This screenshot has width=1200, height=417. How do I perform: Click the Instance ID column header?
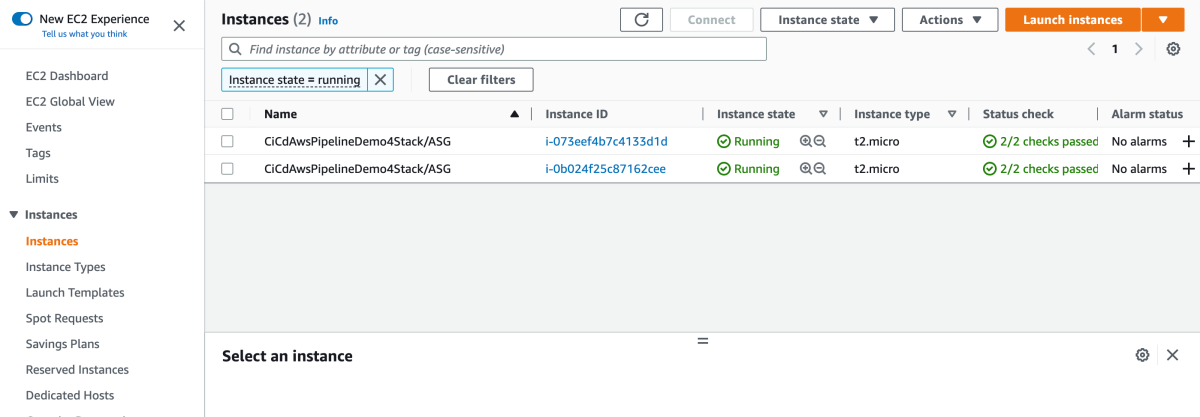[576, 114]
